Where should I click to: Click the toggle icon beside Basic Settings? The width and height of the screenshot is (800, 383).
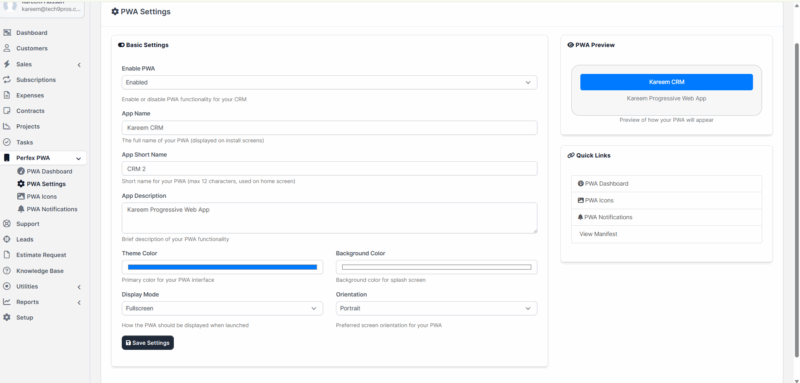[121, 45]
